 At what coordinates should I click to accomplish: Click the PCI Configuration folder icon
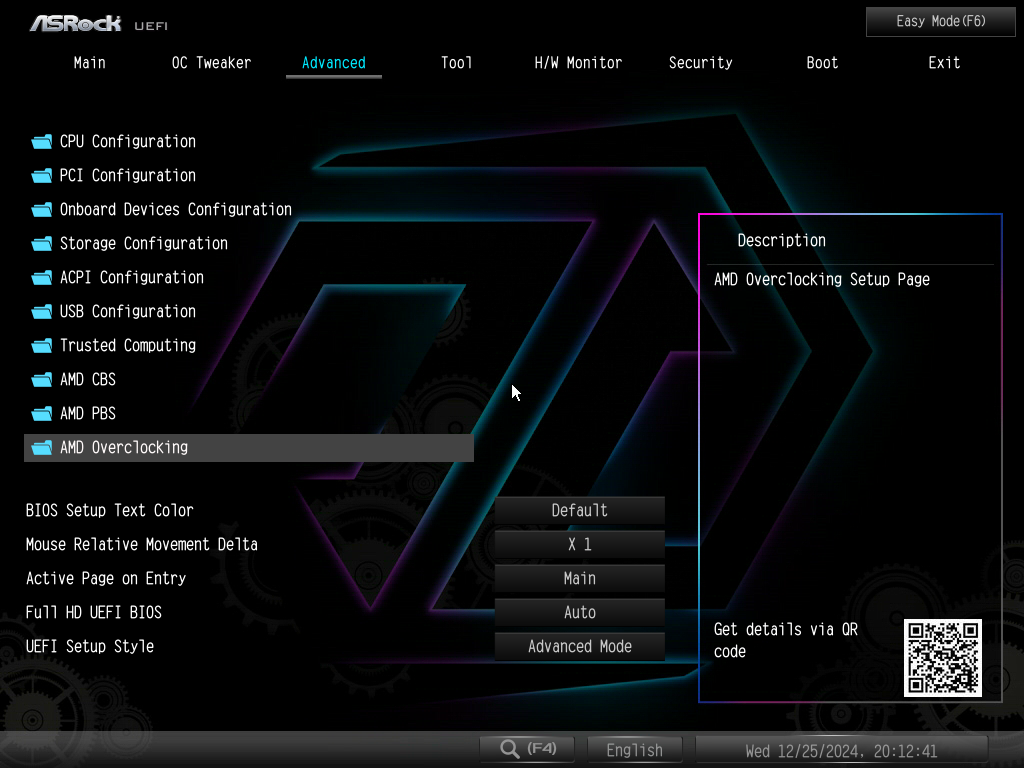[x=42, y=176]
